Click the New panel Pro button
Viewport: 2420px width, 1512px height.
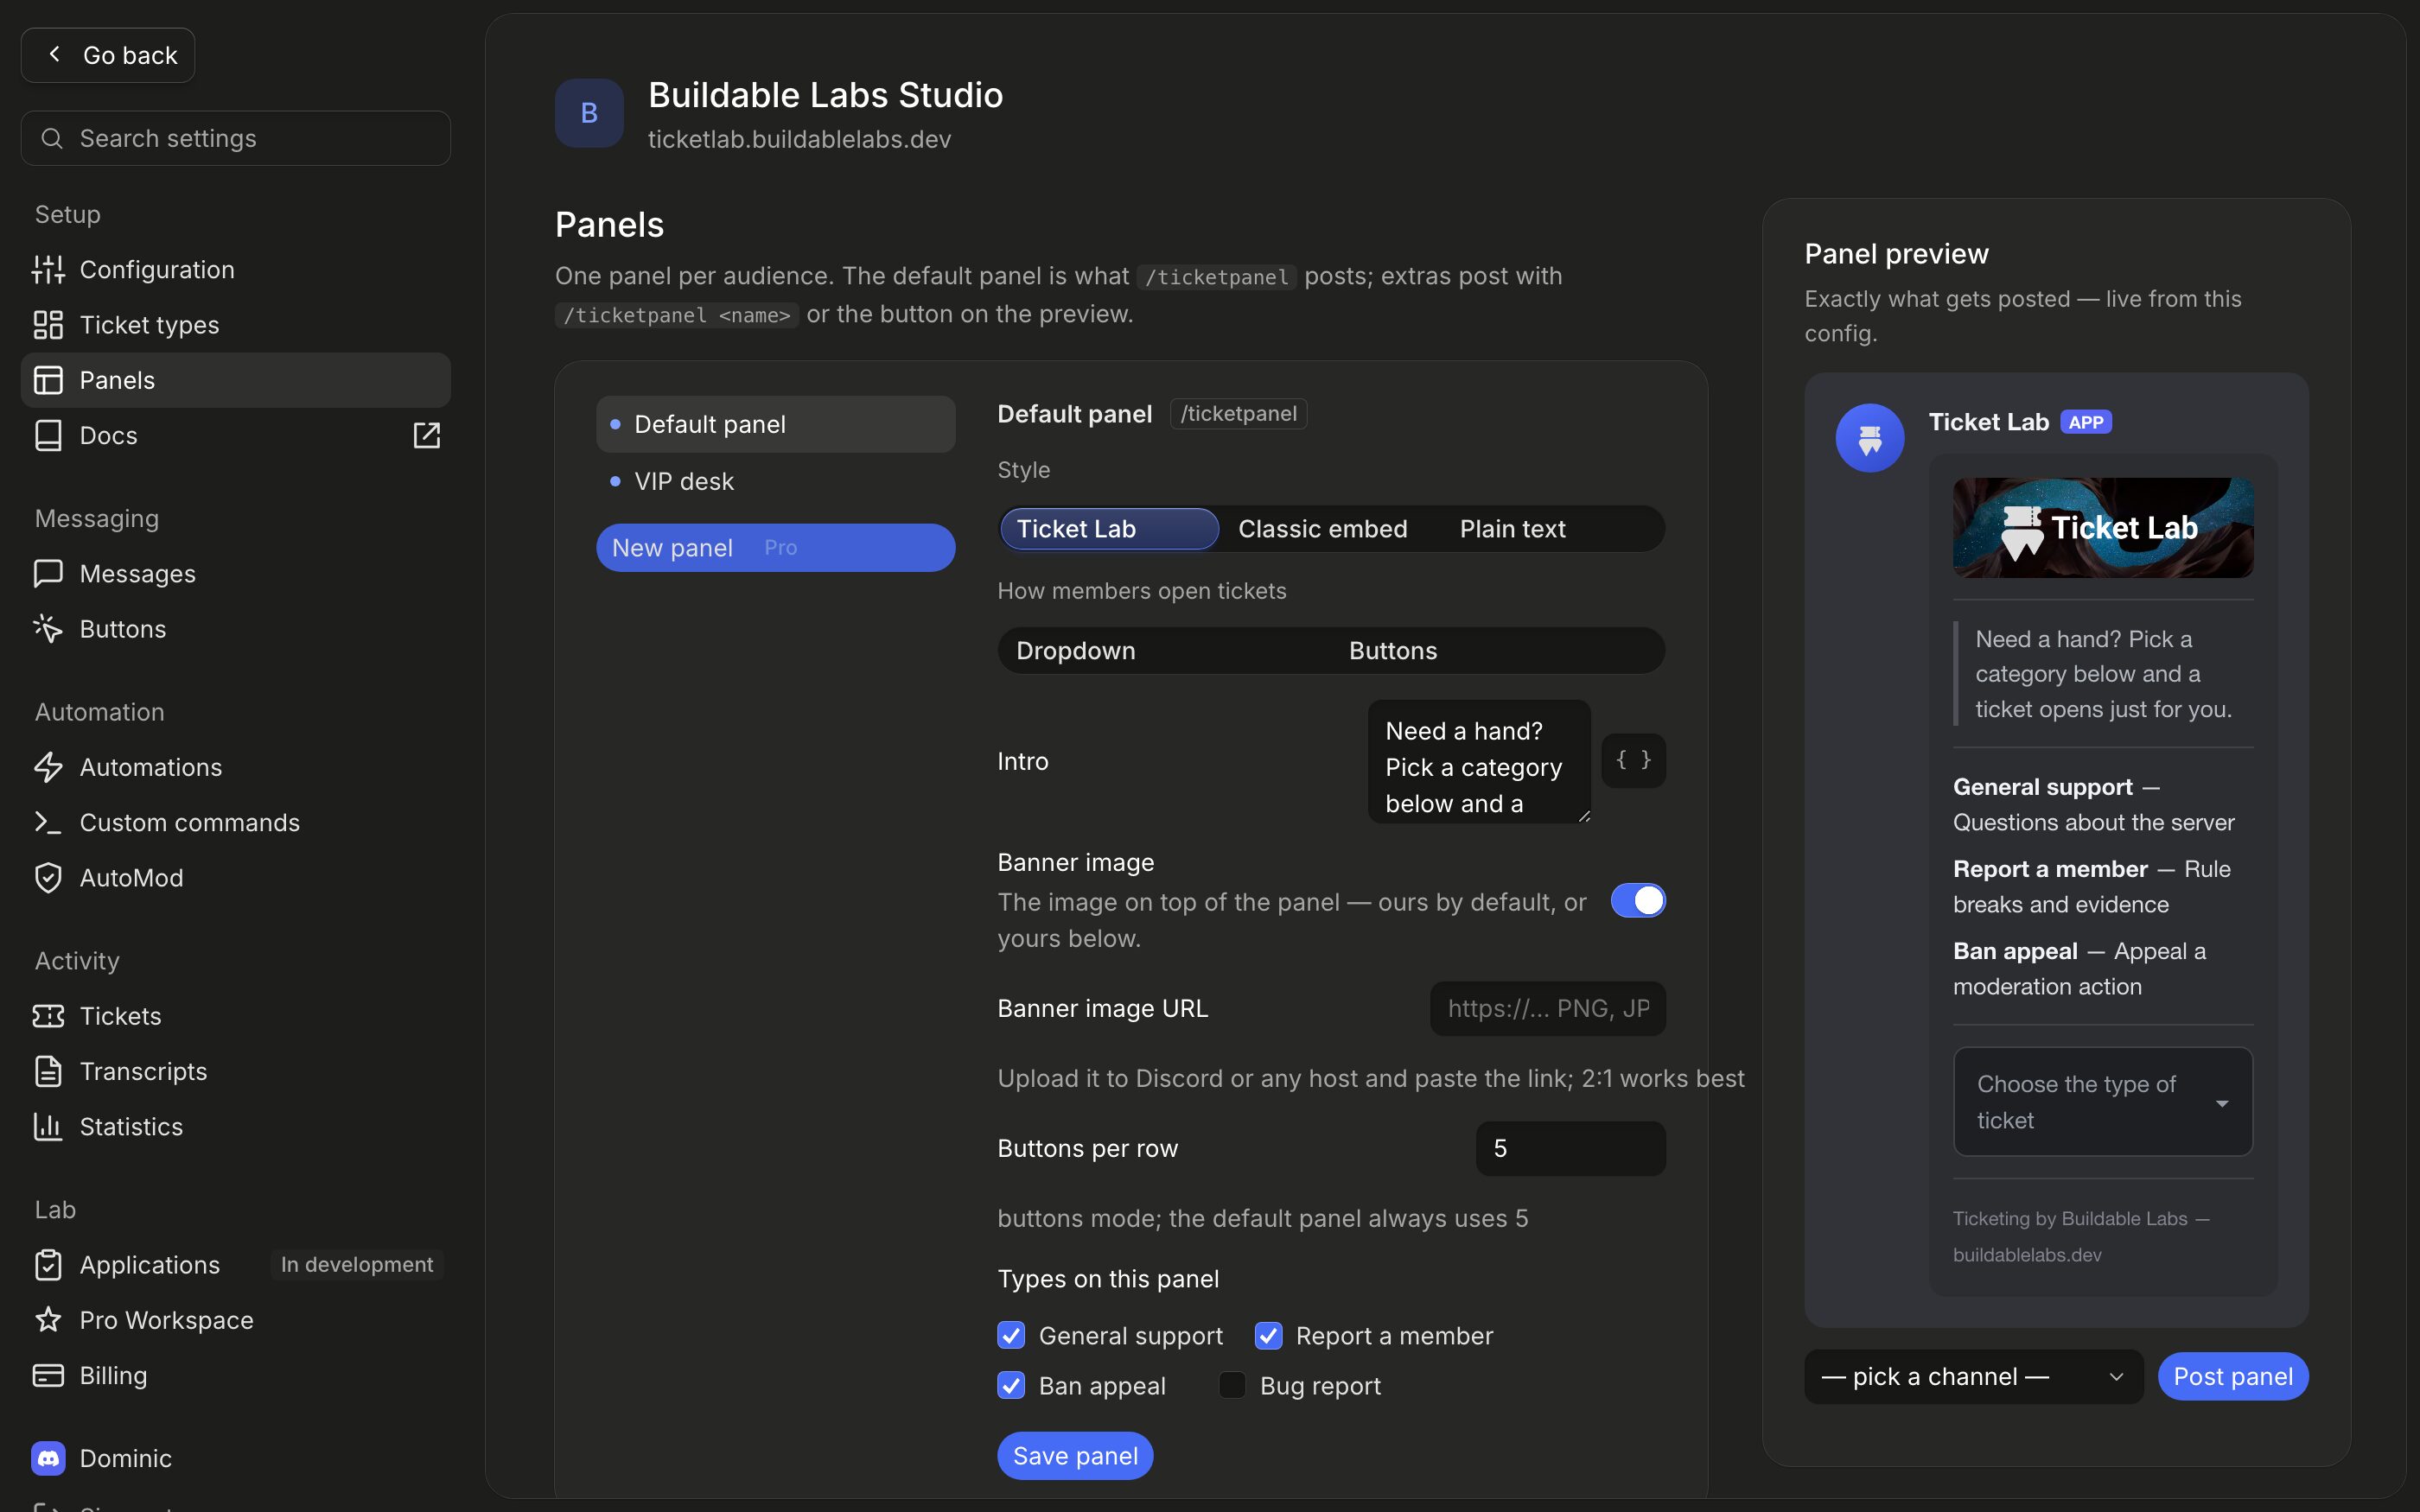click(x=775, y=548)
